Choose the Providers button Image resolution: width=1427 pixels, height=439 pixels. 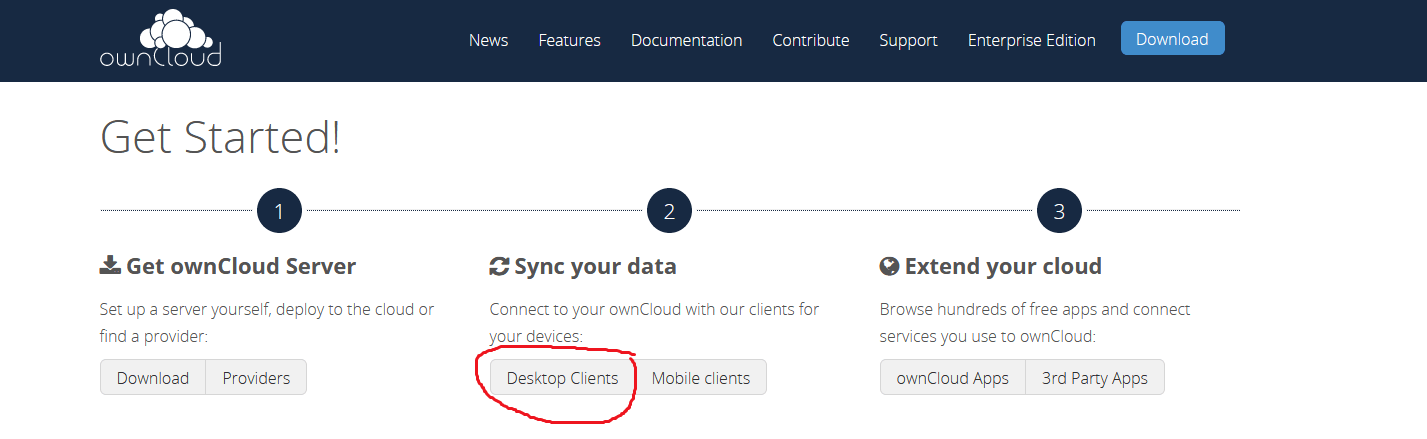point(256,378)
